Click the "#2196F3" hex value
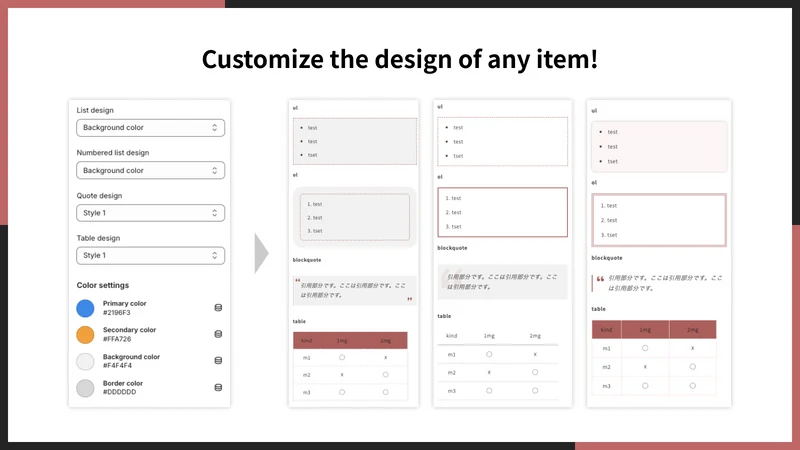Screen dimensions: 800x450 [116, 313]
